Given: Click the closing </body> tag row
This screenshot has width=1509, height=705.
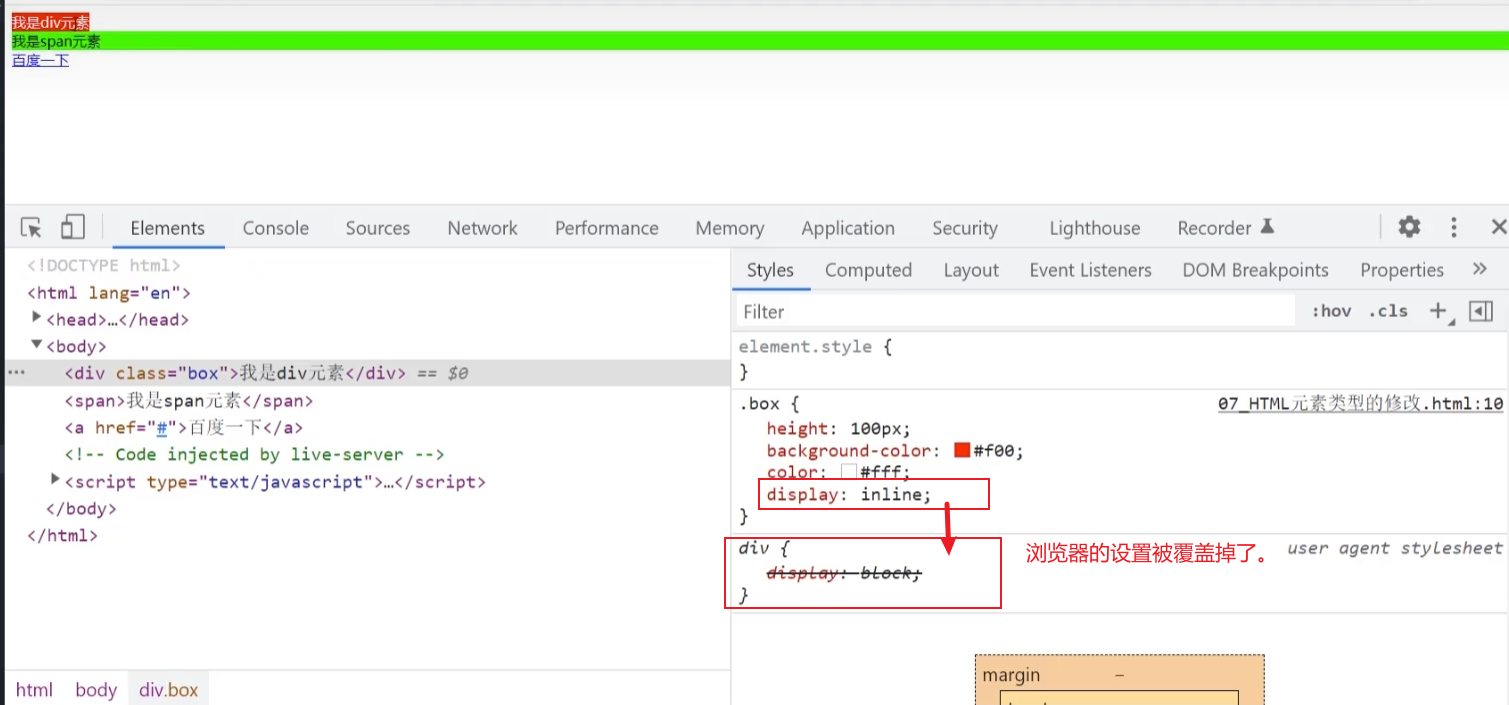Looking at the screenshot, I should coord(81,508).
